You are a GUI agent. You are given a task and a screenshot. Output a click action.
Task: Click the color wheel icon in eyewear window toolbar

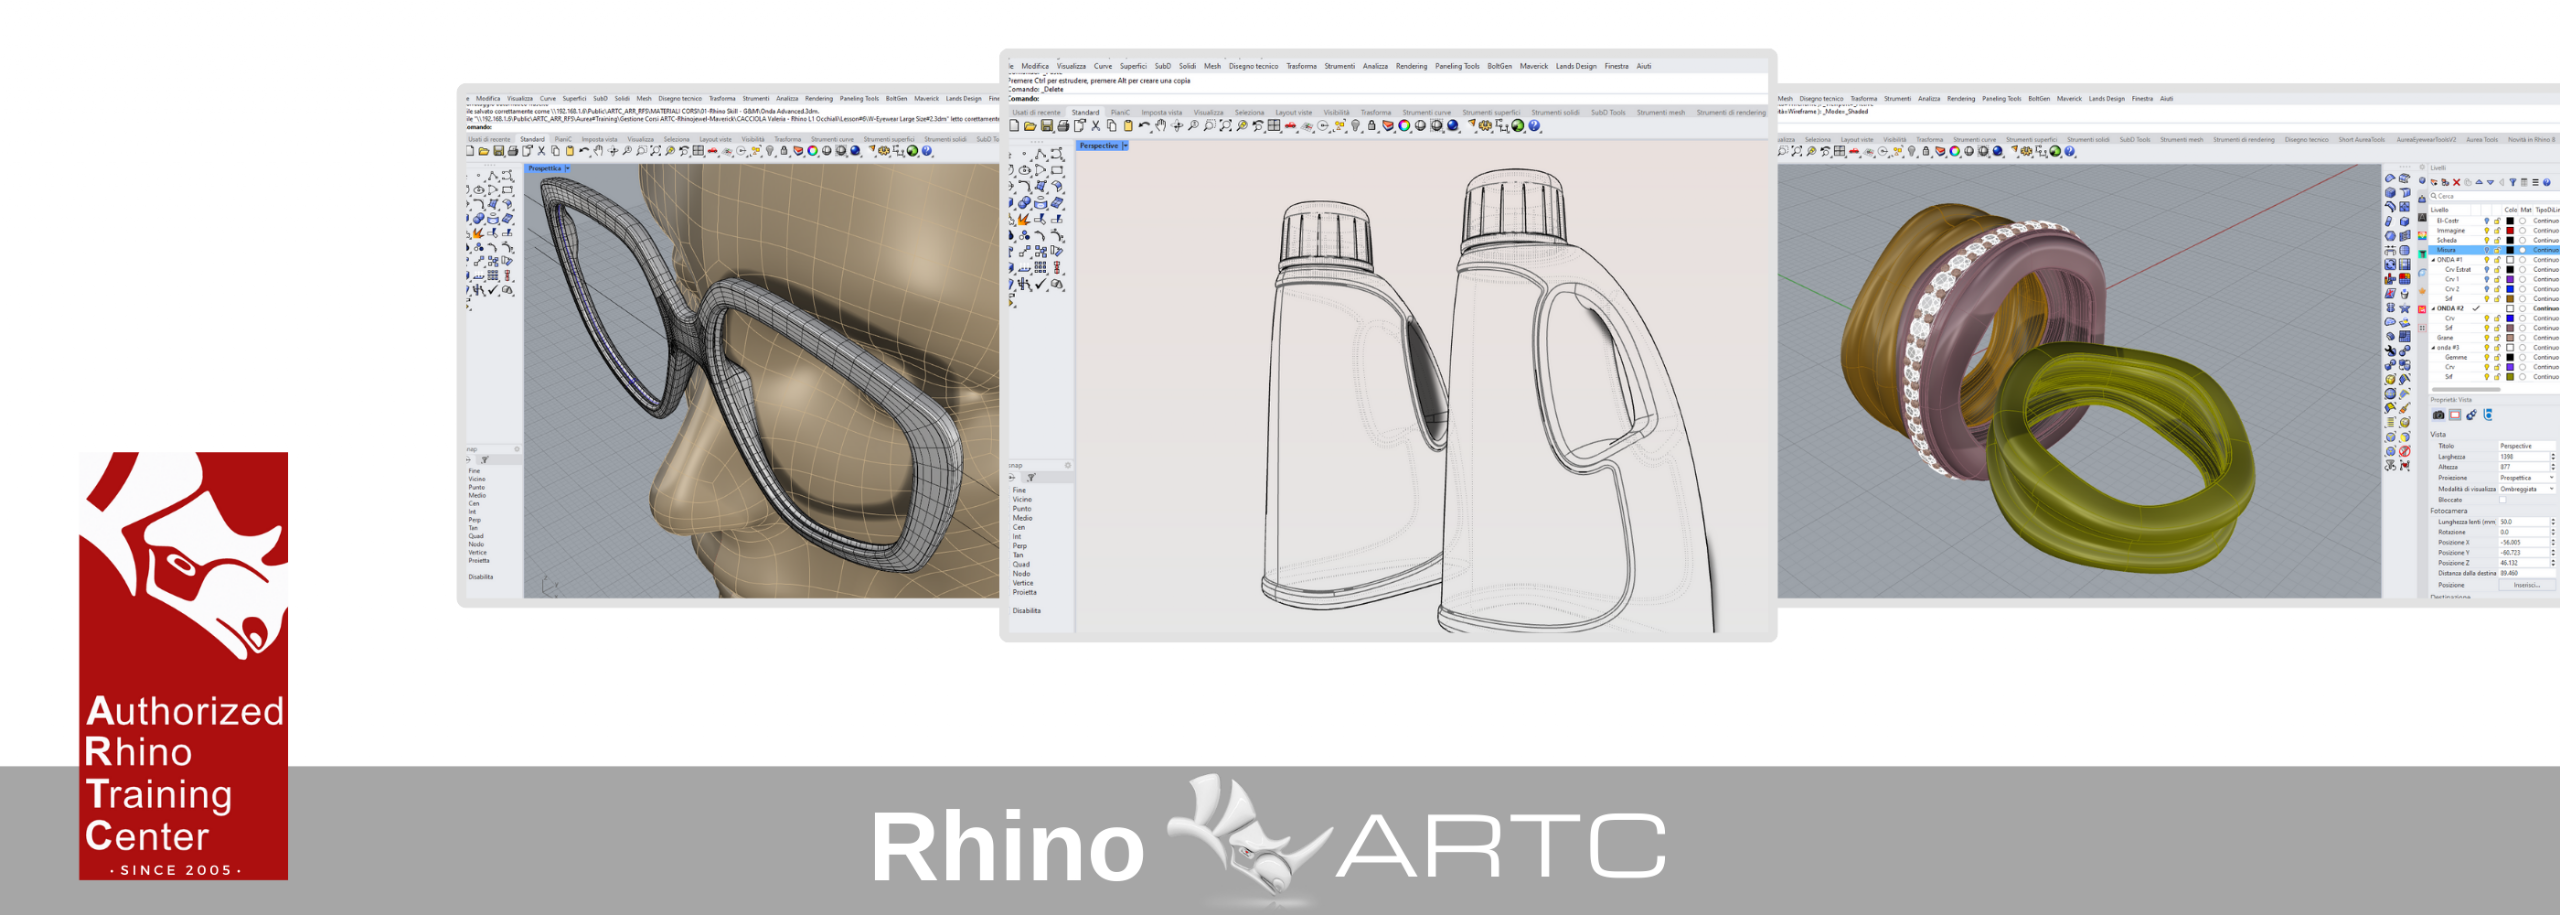point(812,151)
